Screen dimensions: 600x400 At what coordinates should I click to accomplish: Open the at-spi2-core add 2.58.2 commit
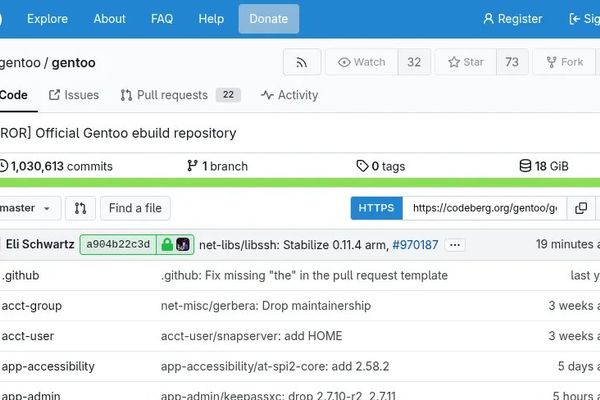point(275,366)
